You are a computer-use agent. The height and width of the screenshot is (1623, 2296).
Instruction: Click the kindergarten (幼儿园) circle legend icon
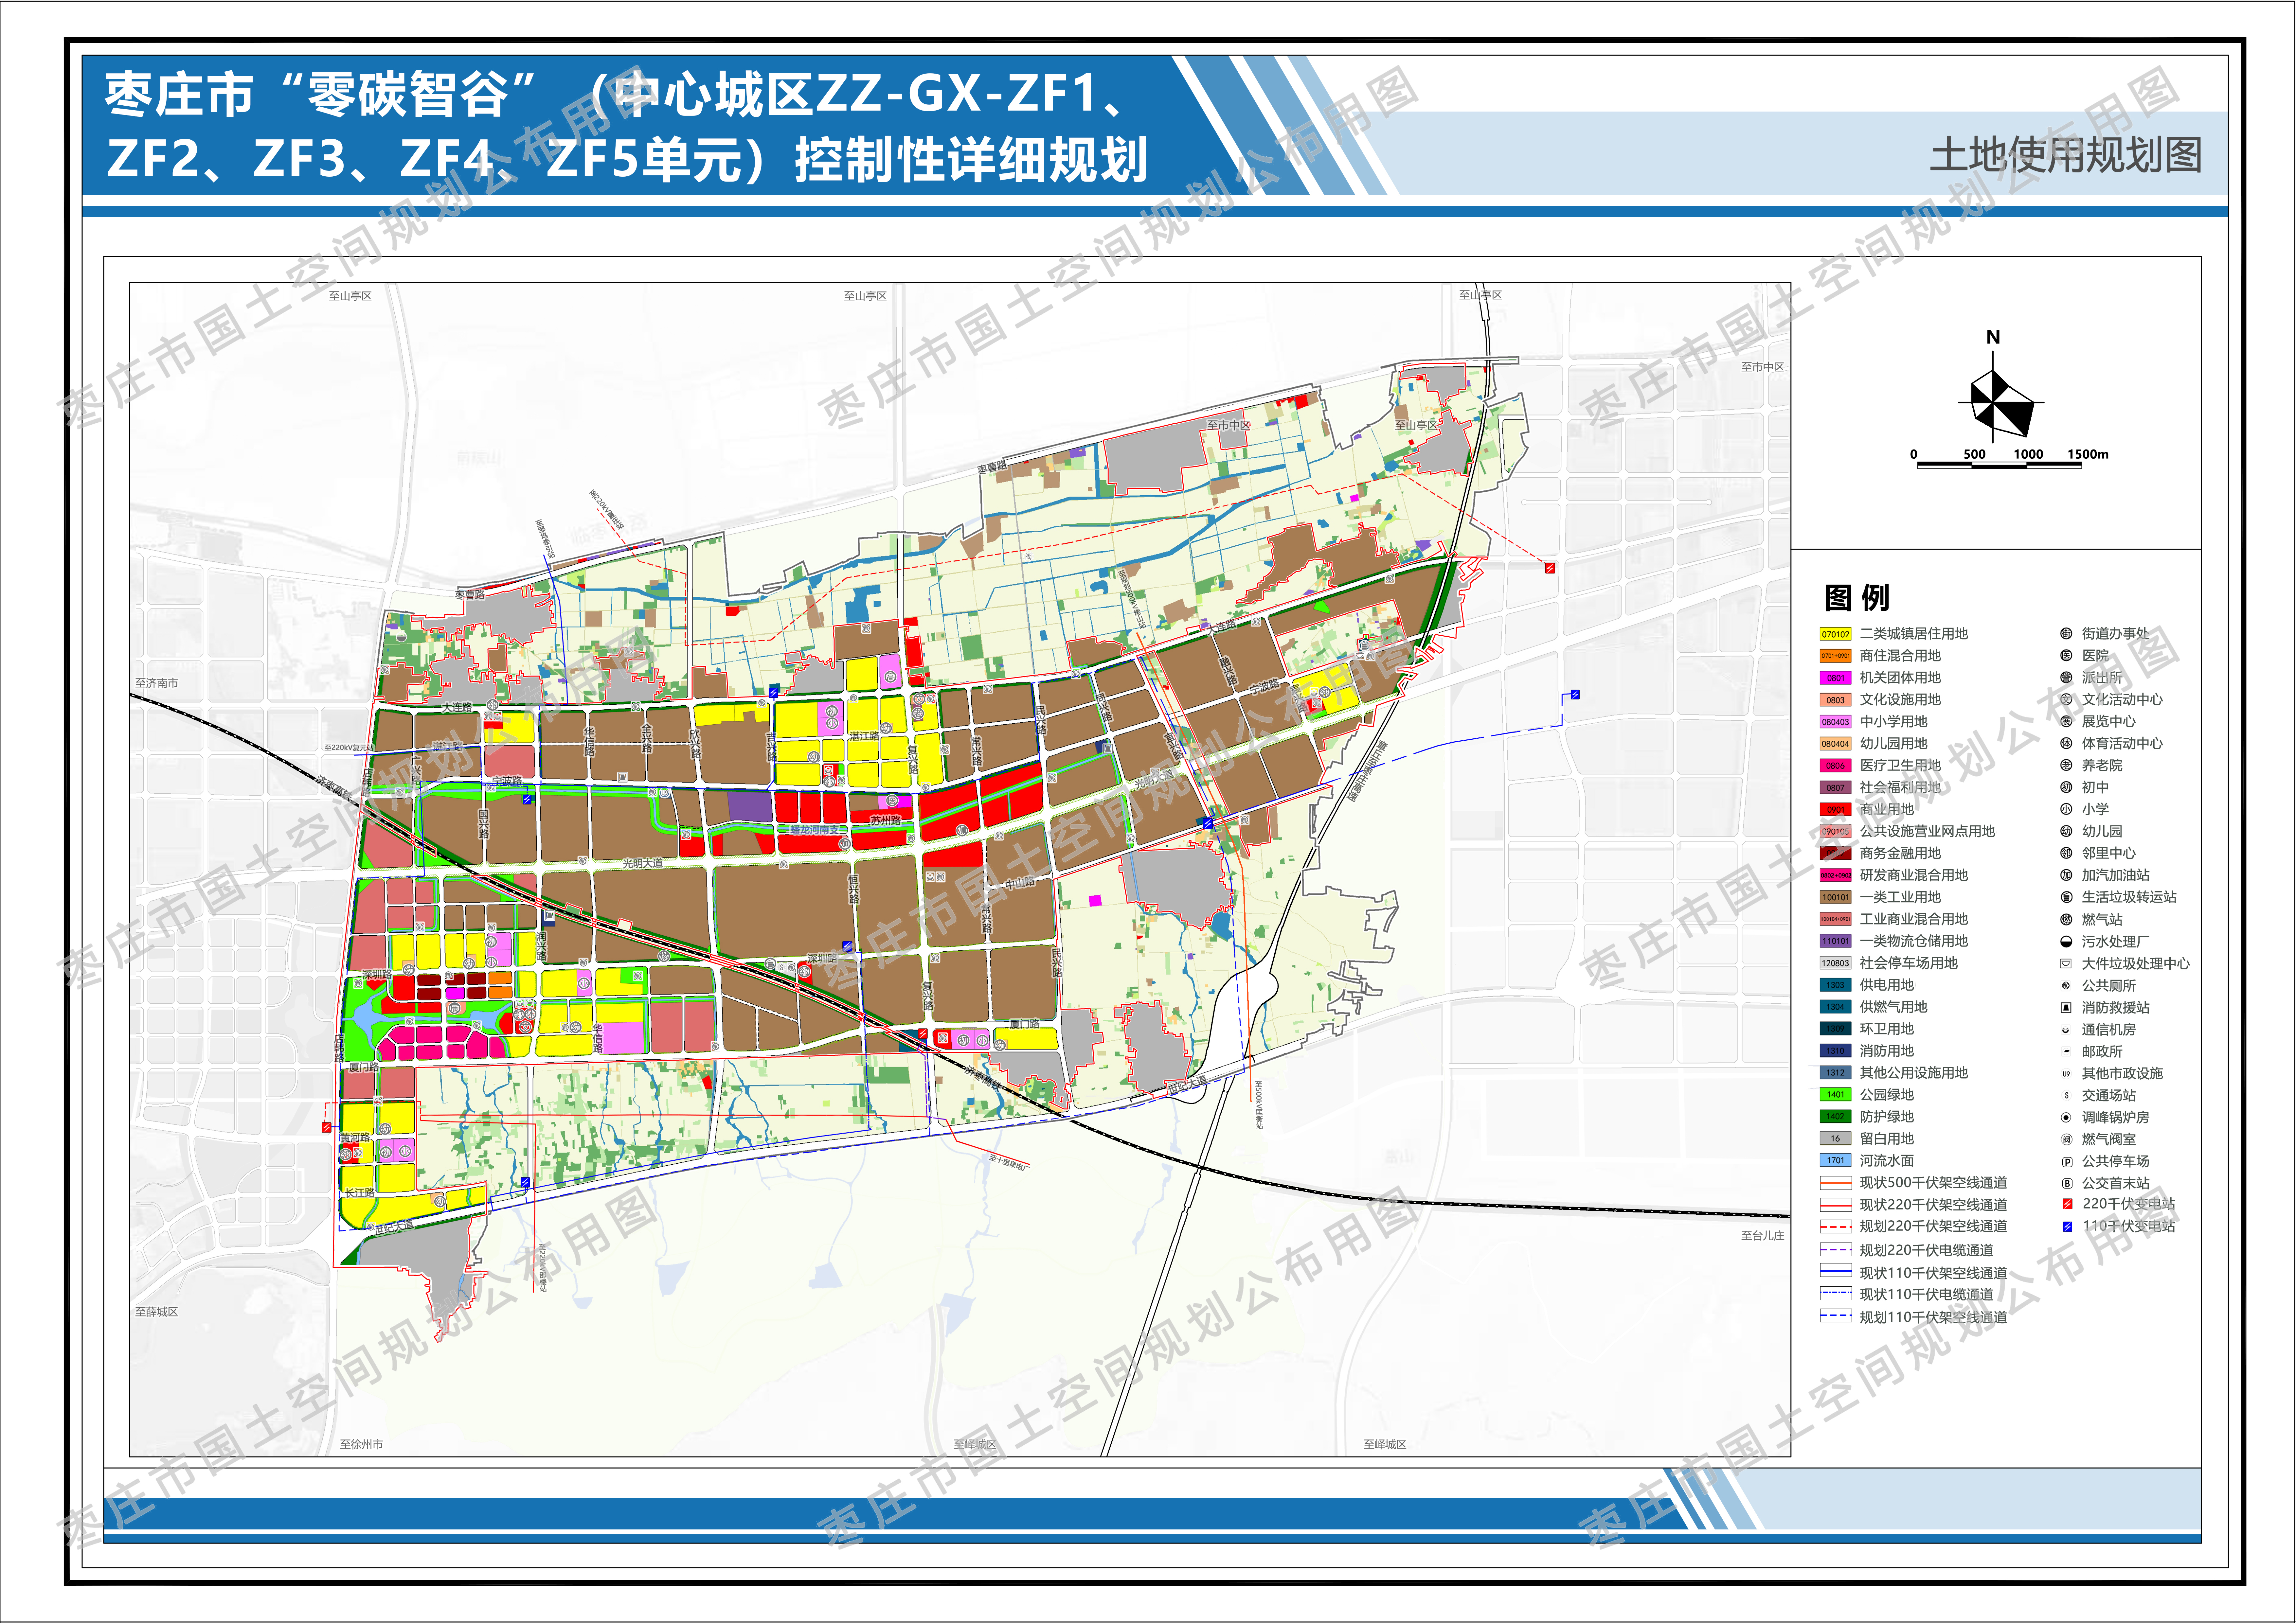[2066, 831]
